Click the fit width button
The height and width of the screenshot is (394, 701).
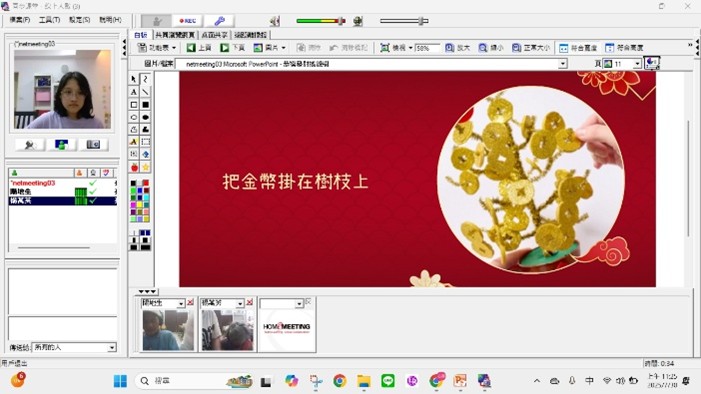pyautogui.click(x=578, y=47)
